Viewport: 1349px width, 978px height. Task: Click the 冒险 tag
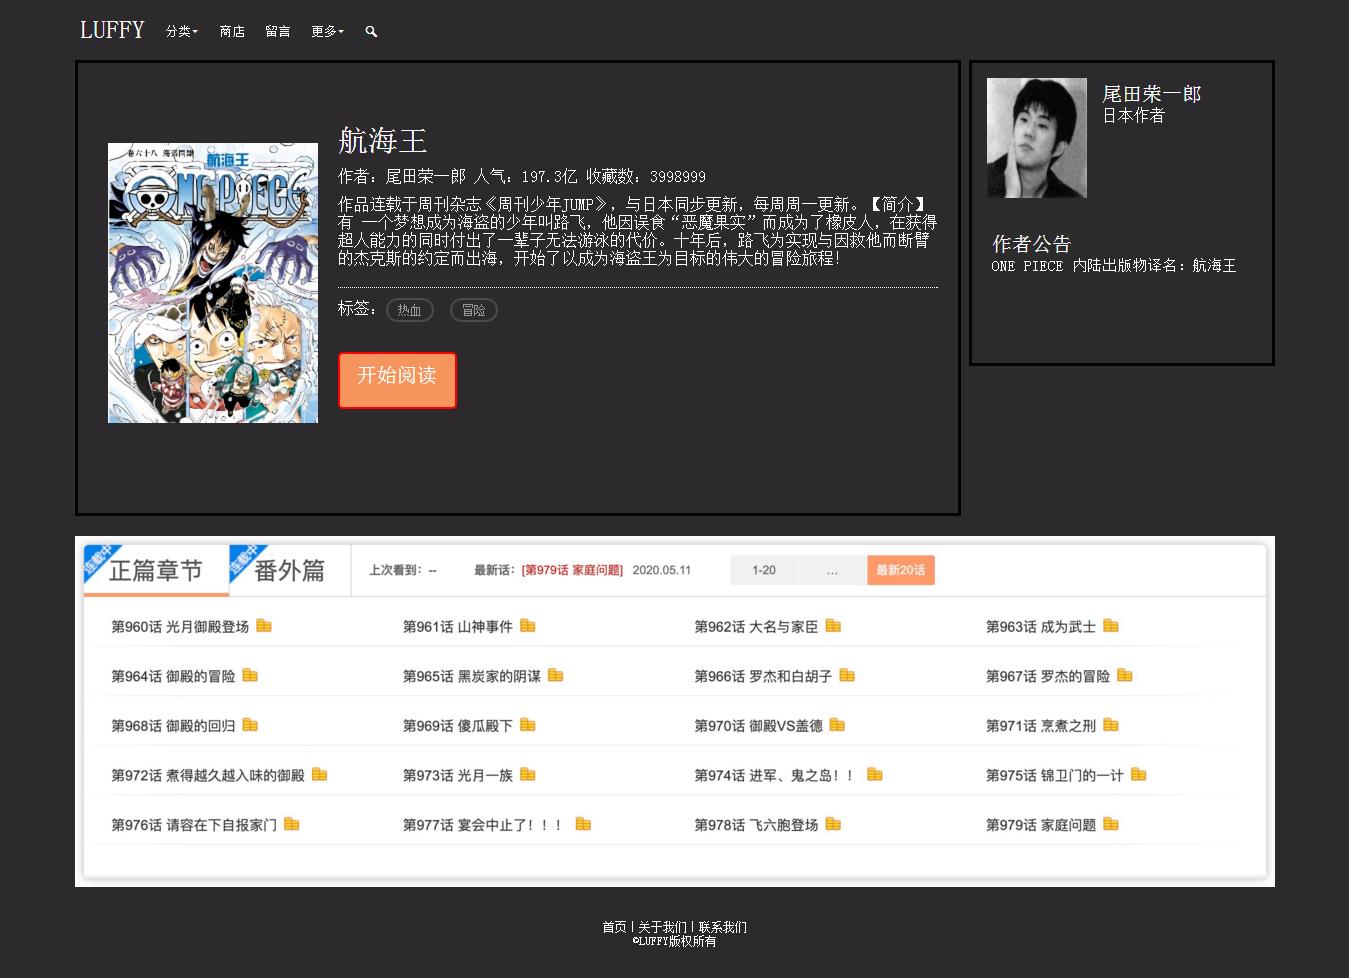(474, 310)
